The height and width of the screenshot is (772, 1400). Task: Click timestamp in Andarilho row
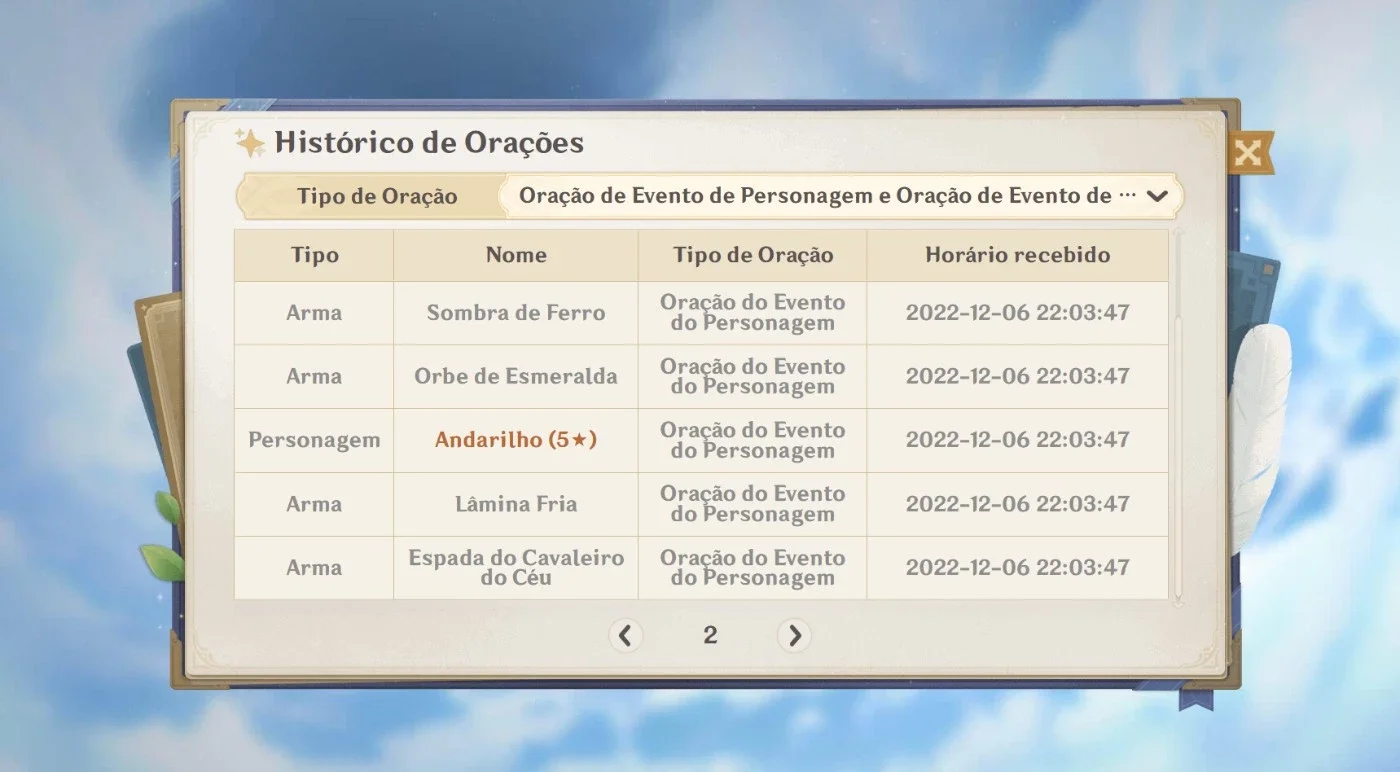coord(1017,440)
